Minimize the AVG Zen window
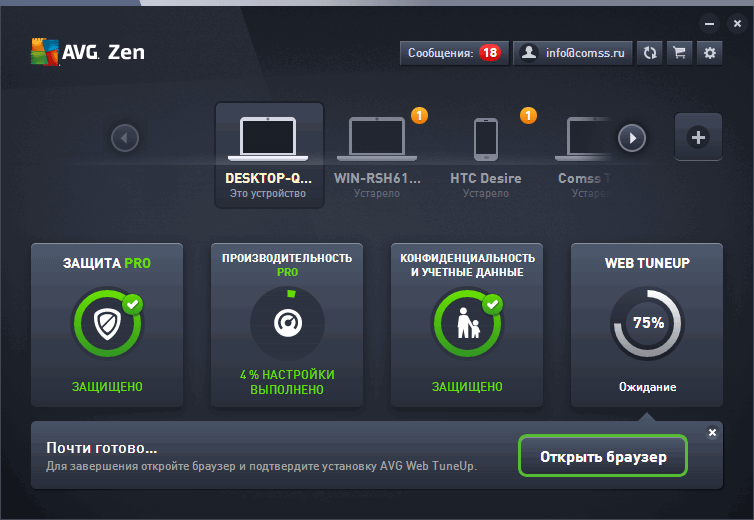Image resolution: width=754 pixels, height=520 pixels. click(709, 24)
